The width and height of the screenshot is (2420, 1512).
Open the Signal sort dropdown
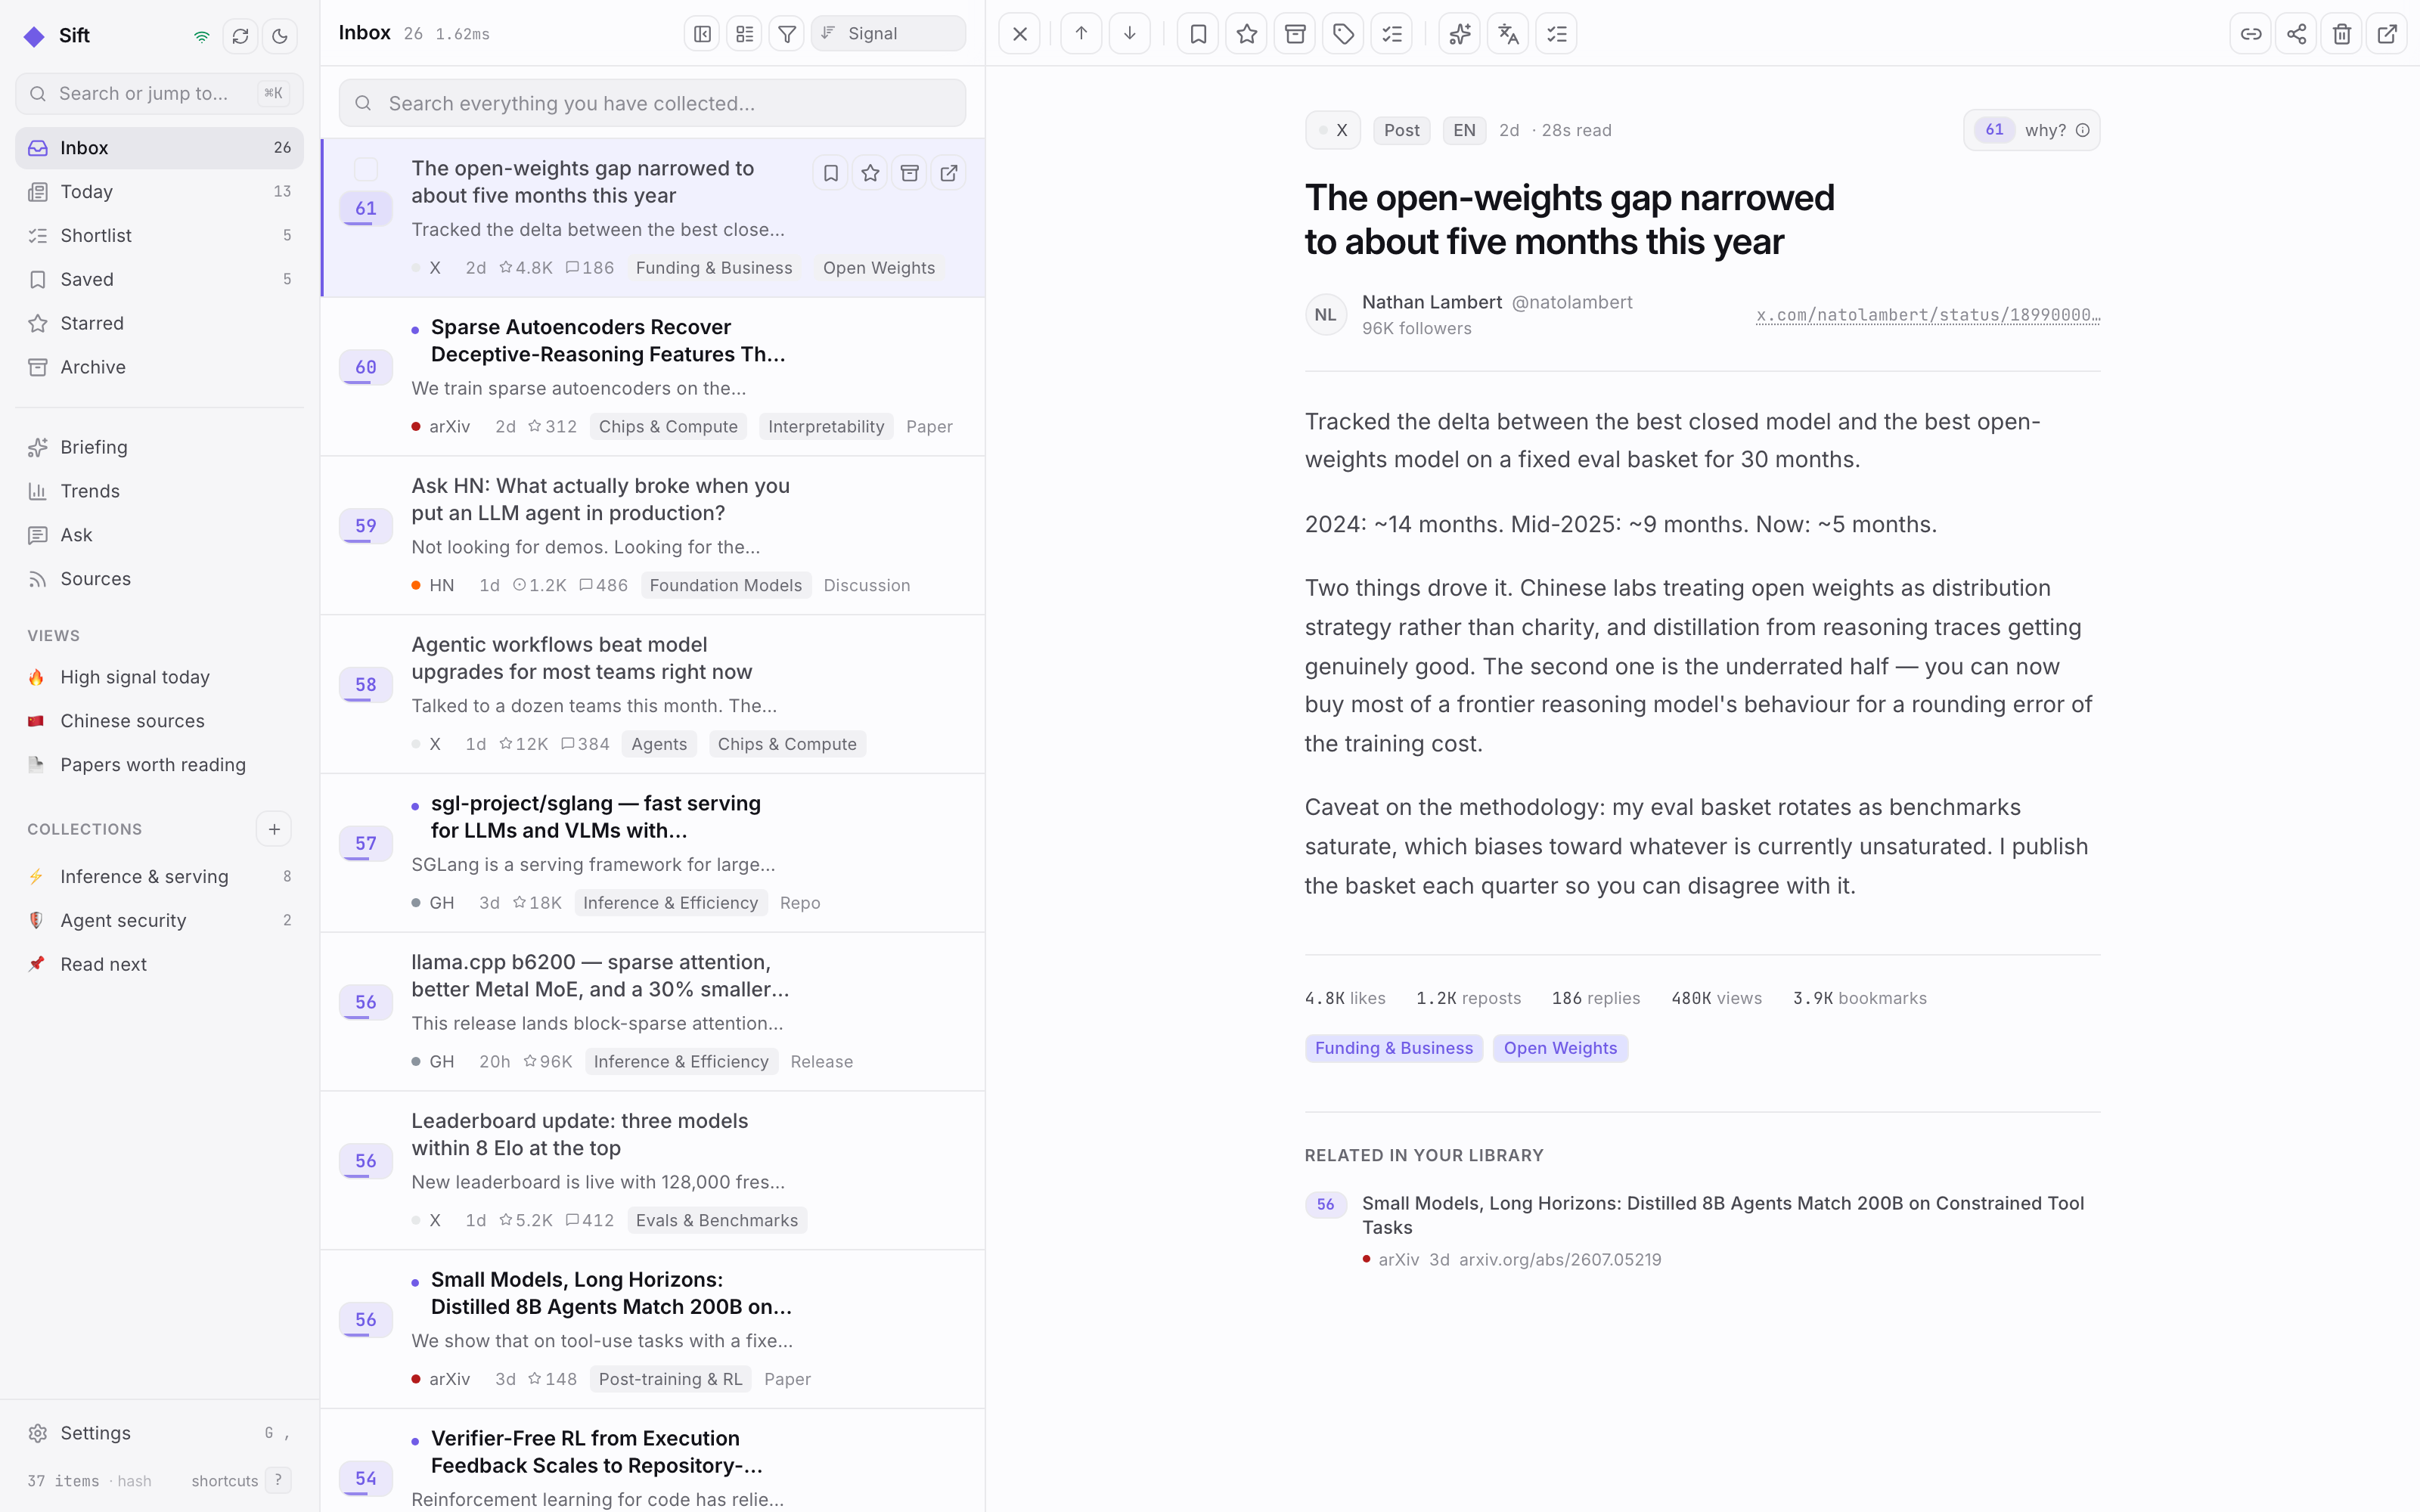(x=888, y=34)
